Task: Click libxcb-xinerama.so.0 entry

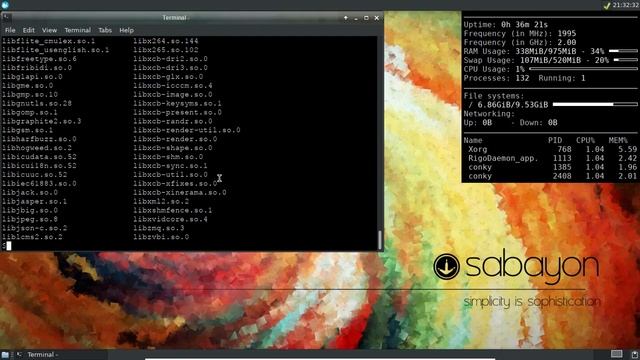Action: coord(180,193)
